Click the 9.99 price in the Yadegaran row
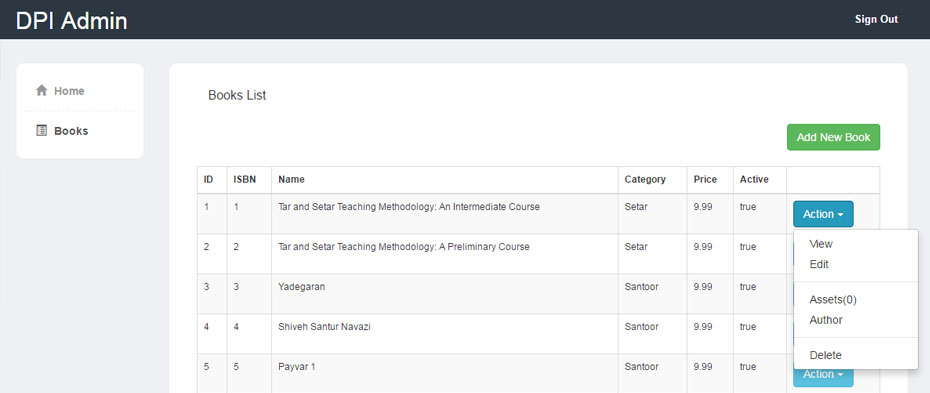This screenshot has height=393, width=930. pos(703,287)
